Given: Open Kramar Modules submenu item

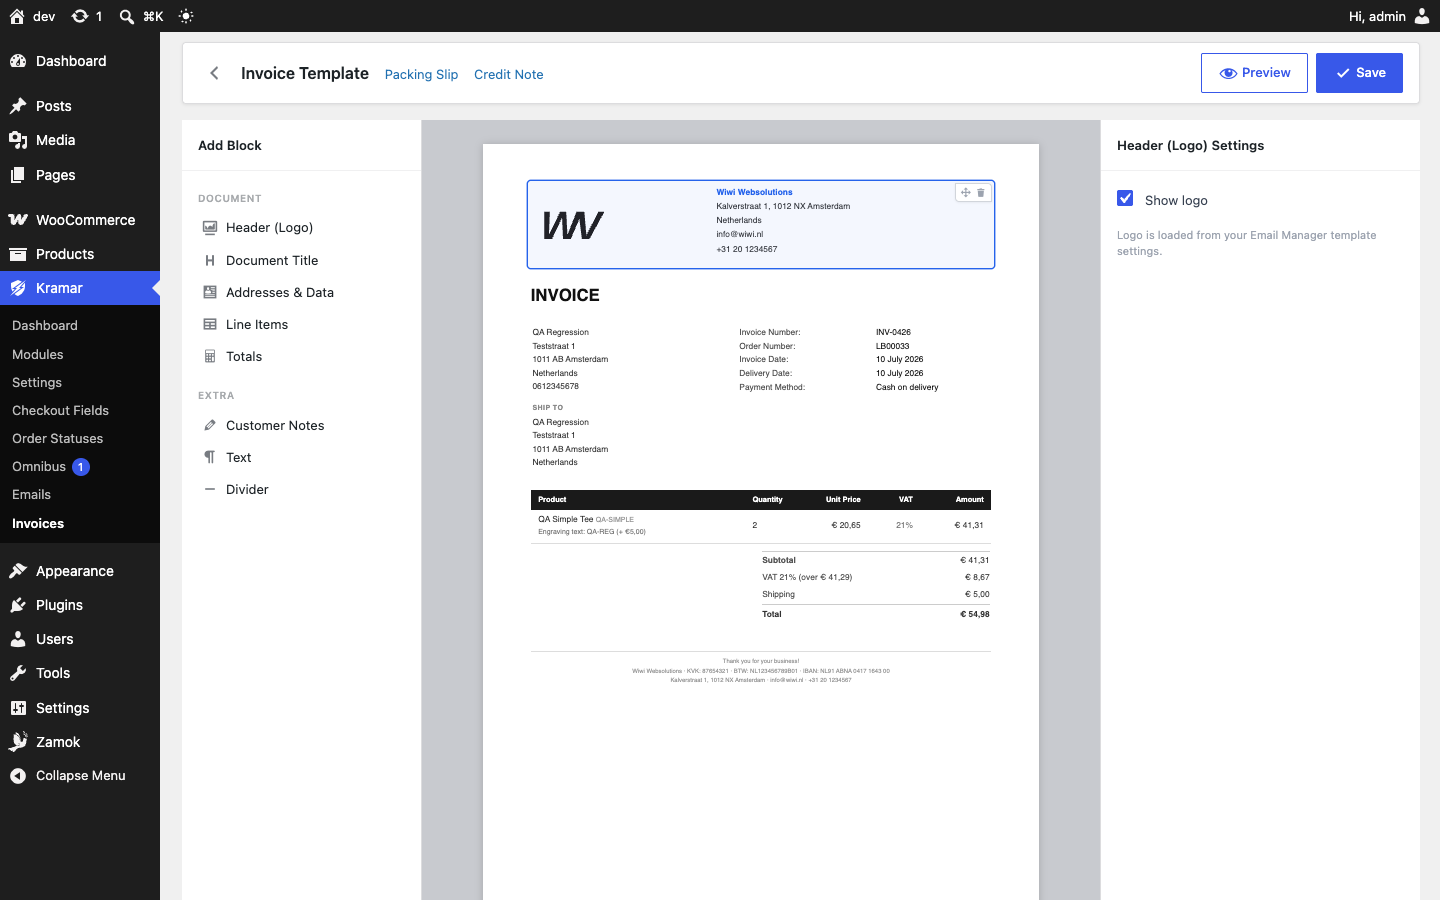Looking at the screenshot, I should [38, 354].
